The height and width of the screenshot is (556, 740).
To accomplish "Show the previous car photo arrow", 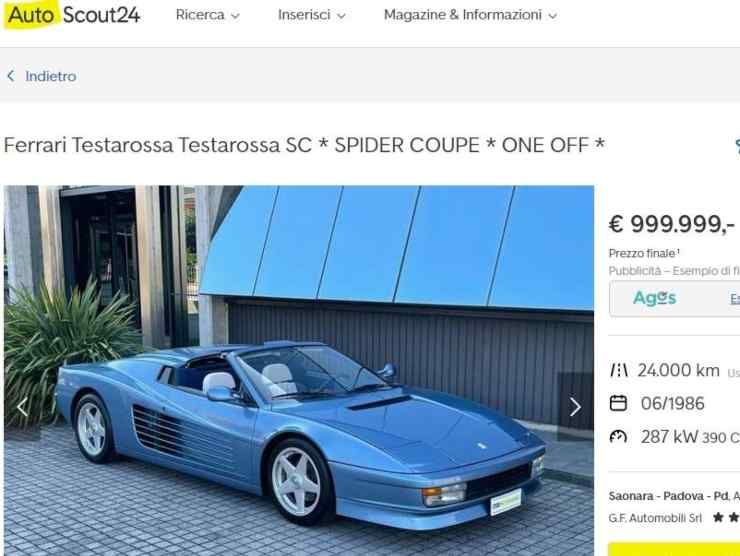I will (x=22, y=407).
